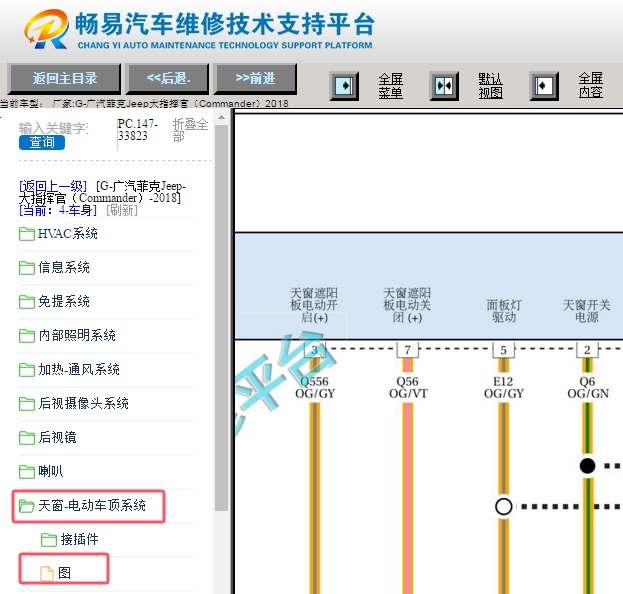Screen dimensions: 623x594
Task: Open the 后视镜 folder icon
Action: [x=27, y=437]
